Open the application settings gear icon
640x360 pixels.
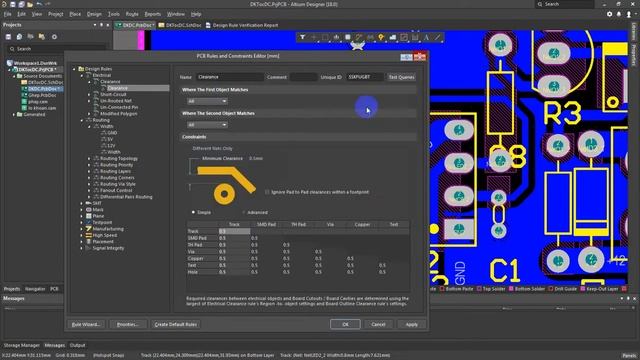(609, 14)
